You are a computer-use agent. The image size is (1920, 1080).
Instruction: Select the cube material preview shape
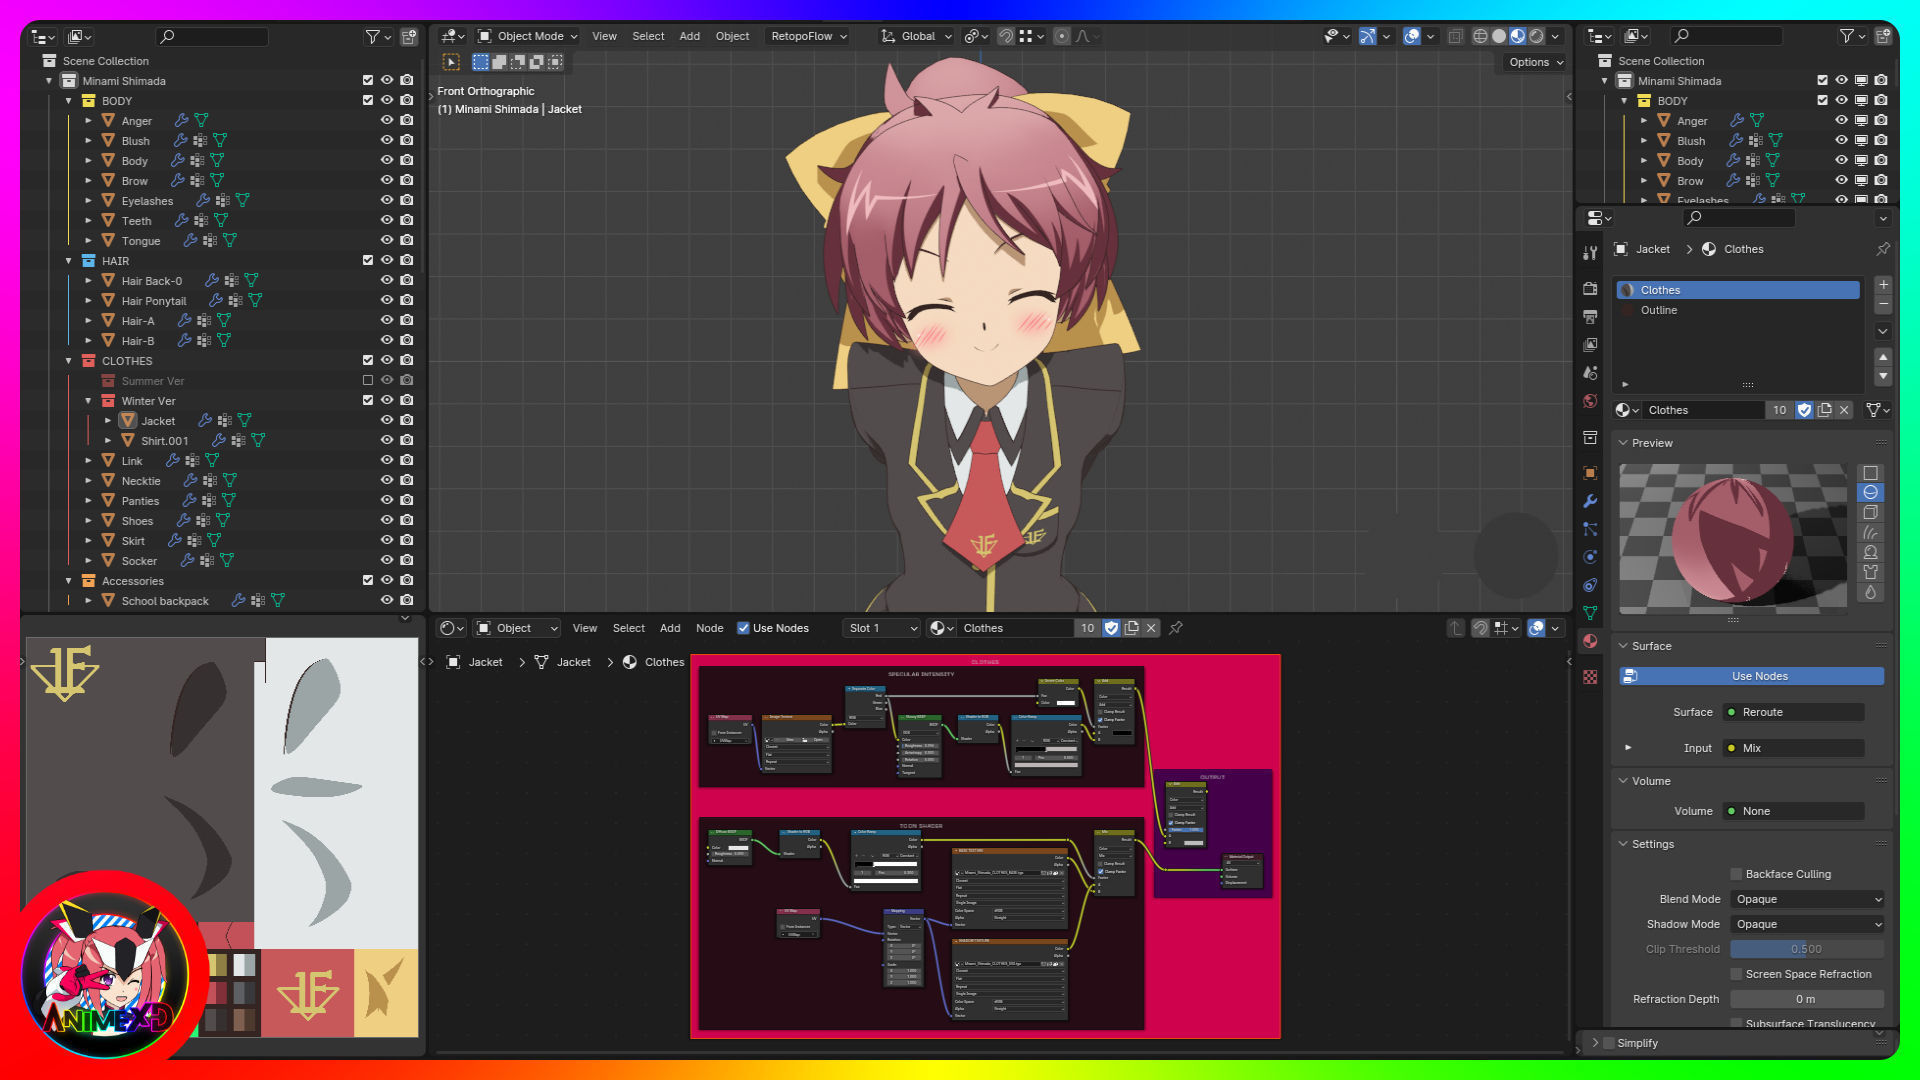1870,513
